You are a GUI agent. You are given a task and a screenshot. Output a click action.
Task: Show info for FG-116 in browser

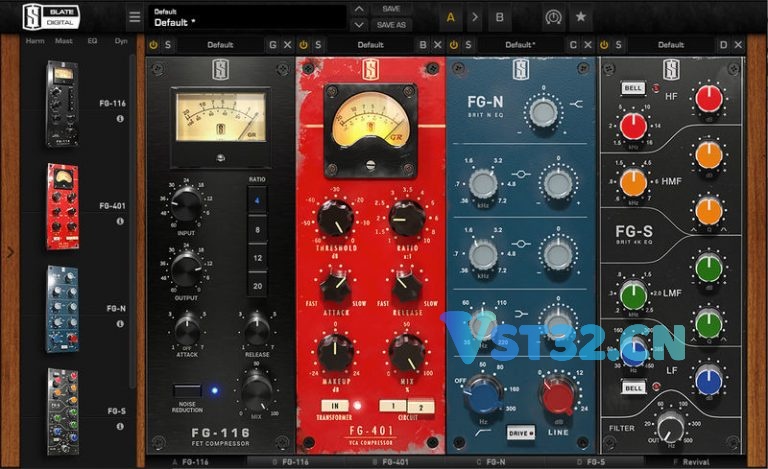click(120, 118)
